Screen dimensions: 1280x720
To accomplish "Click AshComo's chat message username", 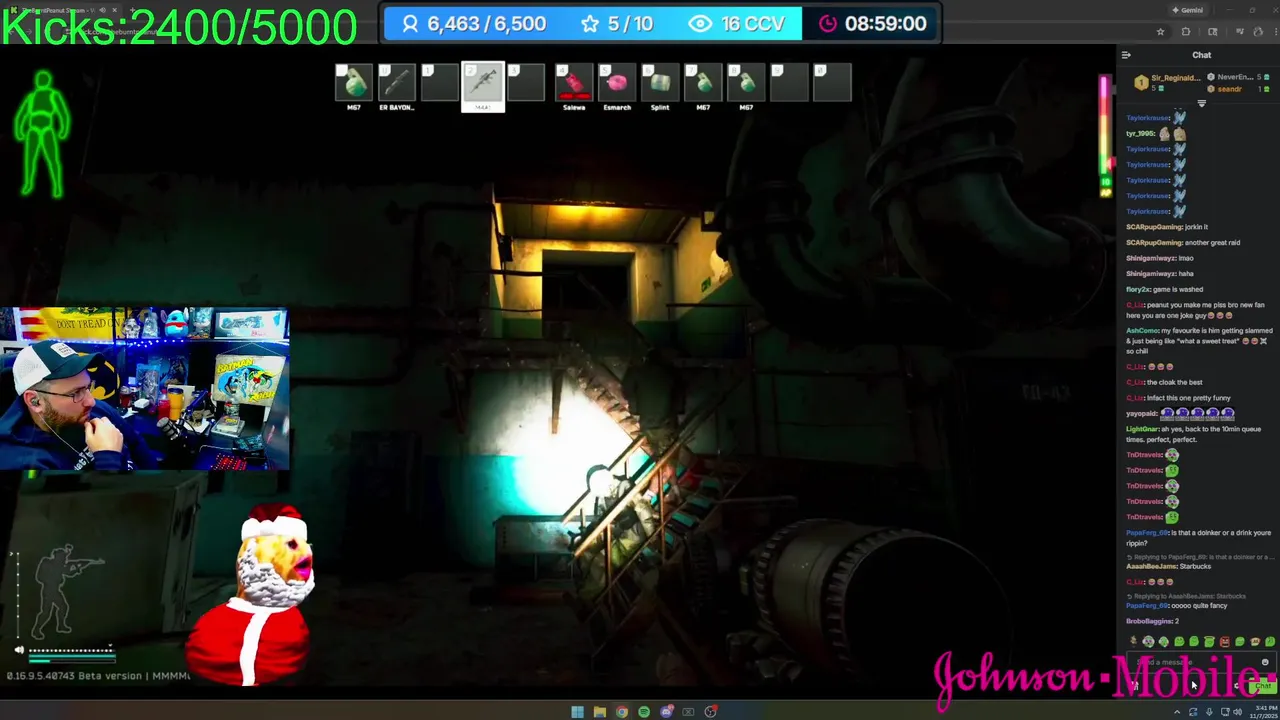I will (x=1142, y=330).
